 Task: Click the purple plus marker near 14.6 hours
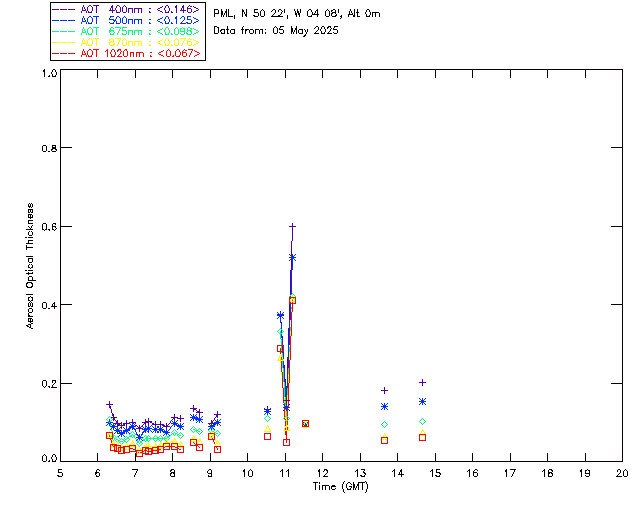422,383
